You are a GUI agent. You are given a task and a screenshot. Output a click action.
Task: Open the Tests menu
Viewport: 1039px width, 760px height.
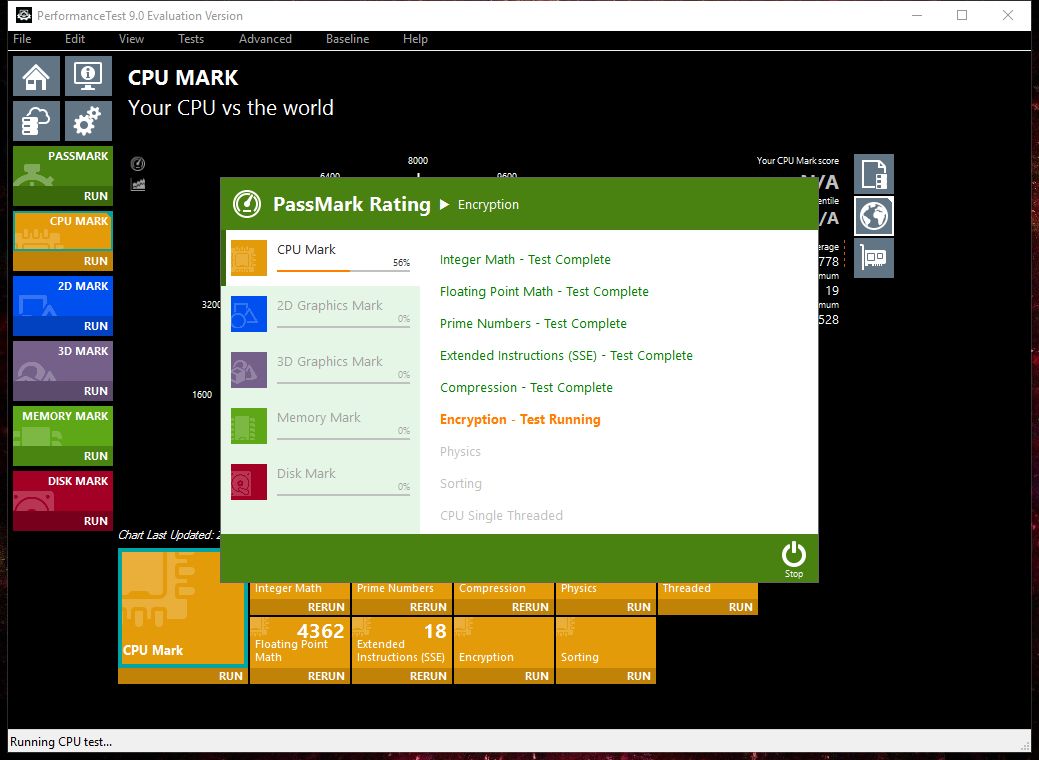191,39
